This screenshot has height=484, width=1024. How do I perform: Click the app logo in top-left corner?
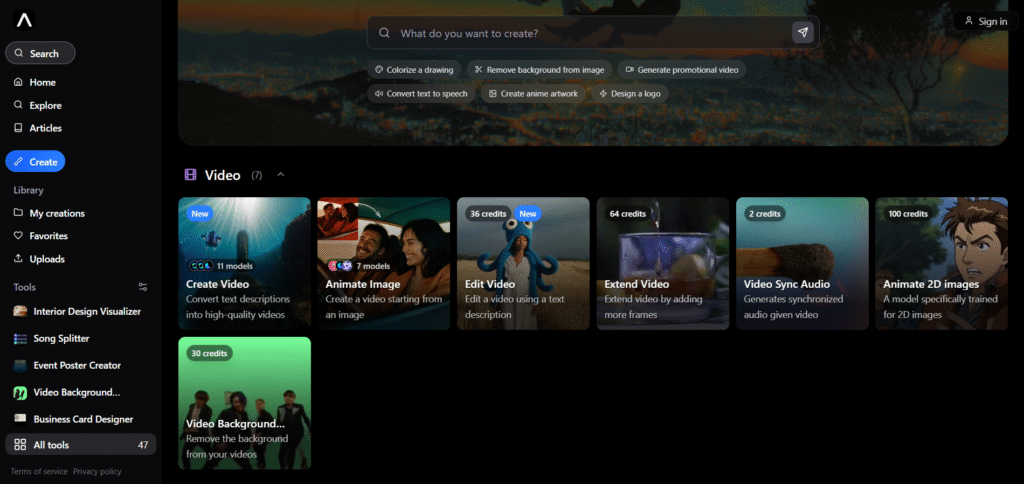tap(24, 19)
